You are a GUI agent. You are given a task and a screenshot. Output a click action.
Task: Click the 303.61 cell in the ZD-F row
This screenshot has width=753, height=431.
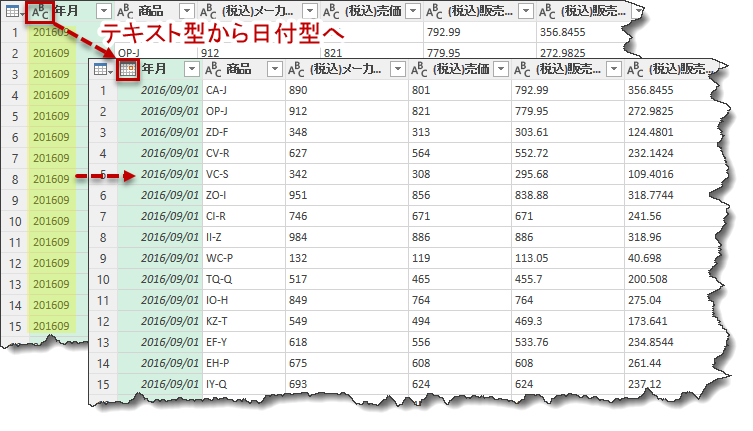click(568, 133)
